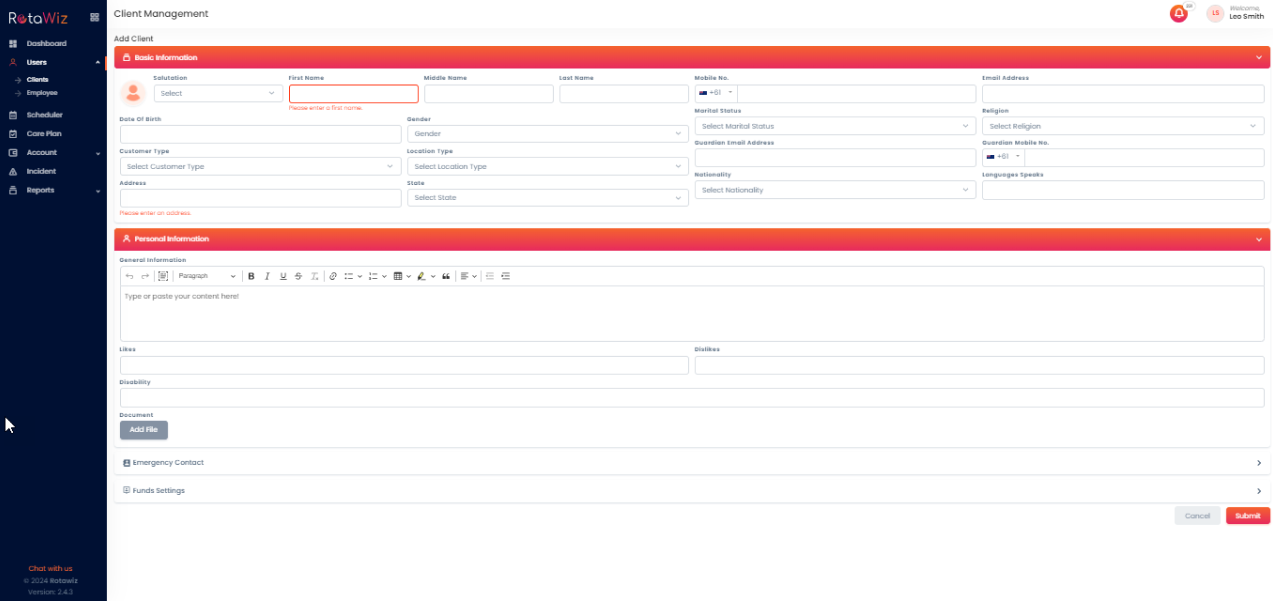Insert a link using the editor toolbar
This screenshot has width=1273, height=601.
point(333,276)
